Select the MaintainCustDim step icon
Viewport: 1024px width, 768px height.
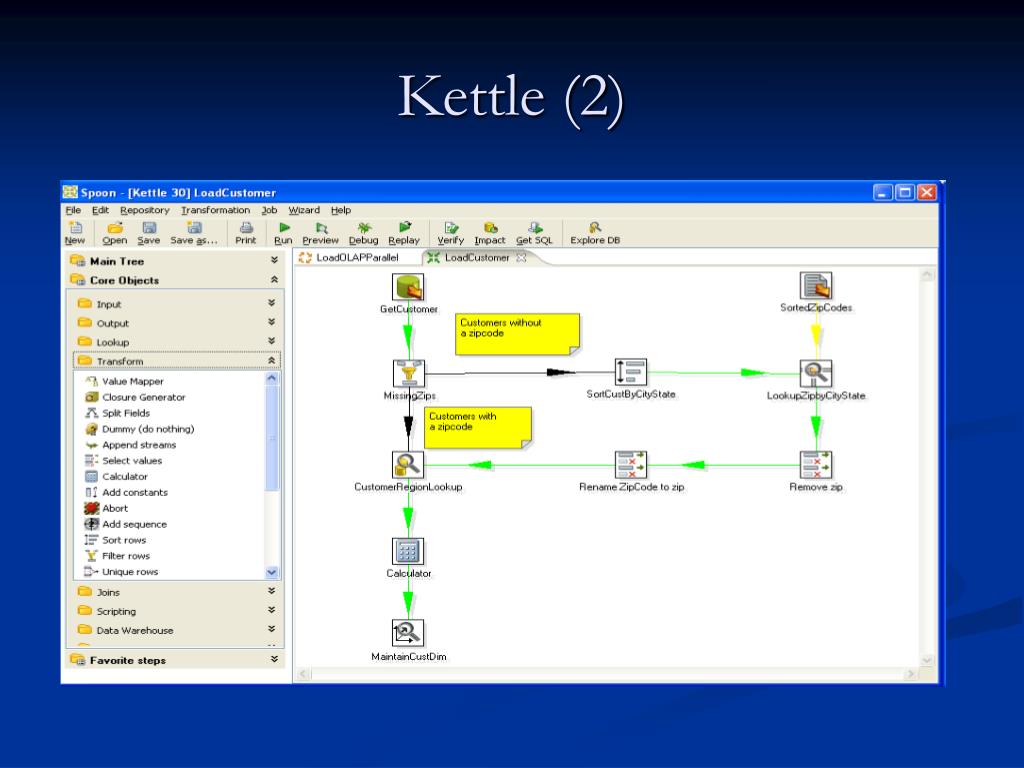point(408,633)
